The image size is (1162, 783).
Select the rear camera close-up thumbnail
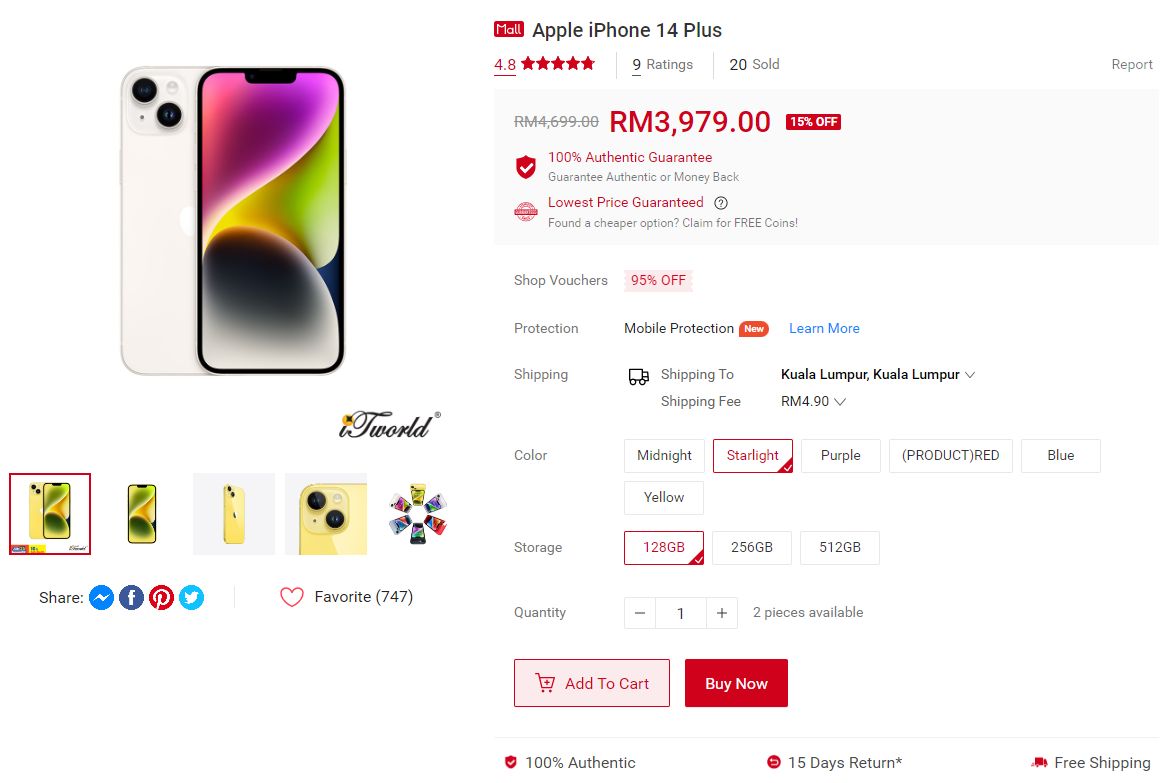[326, 513]
